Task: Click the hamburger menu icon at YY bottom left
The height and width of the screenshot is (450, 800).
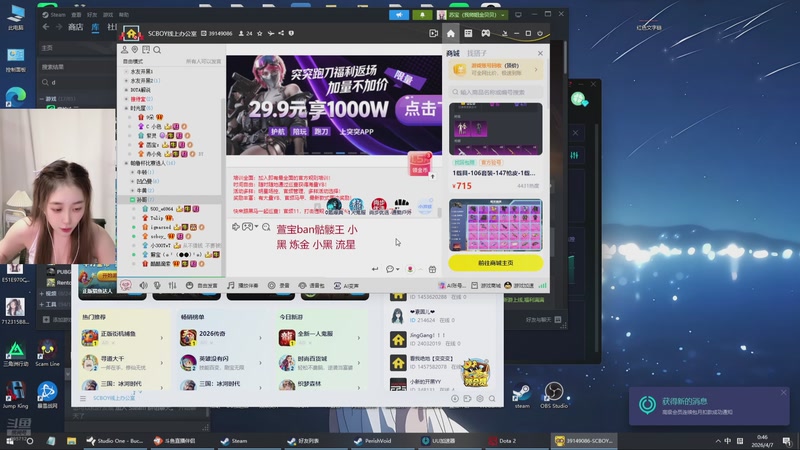Action: tap(83, 398)
